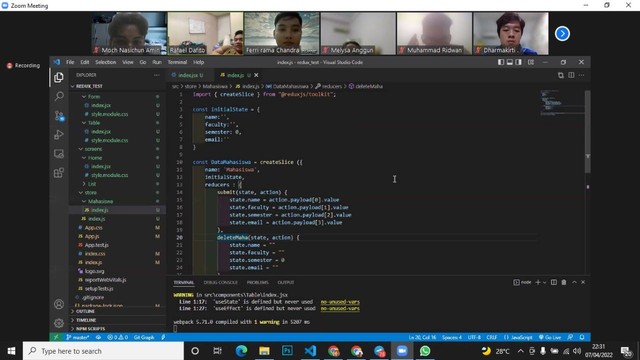Open the Help menu
Screen dimensions: 640x360
pos(198,62)
